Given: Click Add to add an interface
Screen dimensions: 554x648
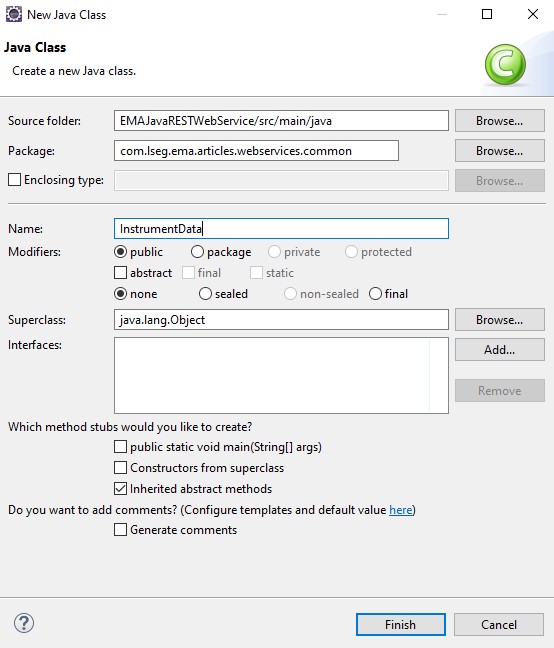Looking at the screenshot, I should coord(499,350).
